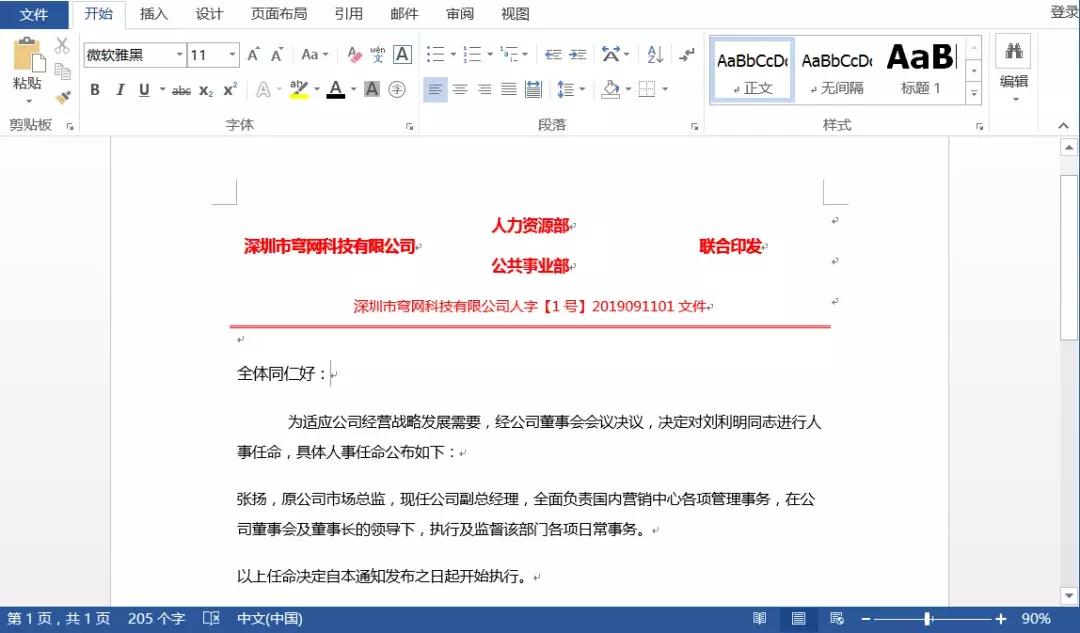Open the line spacing dropdown
This screenshot has height=633, width=1080.
point(570,88)
